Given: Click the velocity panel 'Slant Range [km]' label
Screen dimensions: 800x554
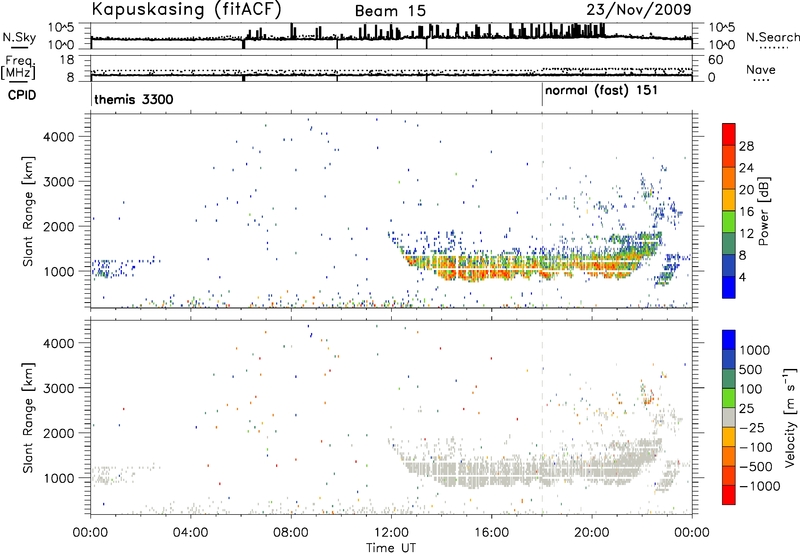Looking at the screenshot, I should (29, 418).
